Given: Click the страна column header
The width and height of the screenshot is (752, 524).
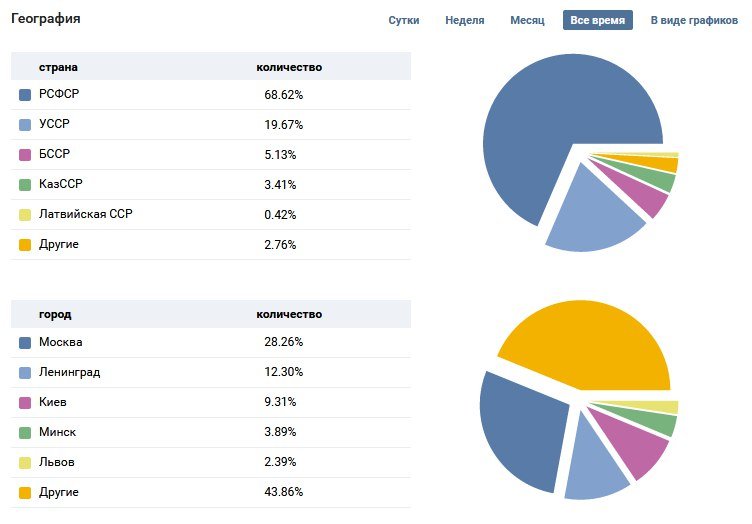Looking at the screenshot, I should (x=58, y=67).
